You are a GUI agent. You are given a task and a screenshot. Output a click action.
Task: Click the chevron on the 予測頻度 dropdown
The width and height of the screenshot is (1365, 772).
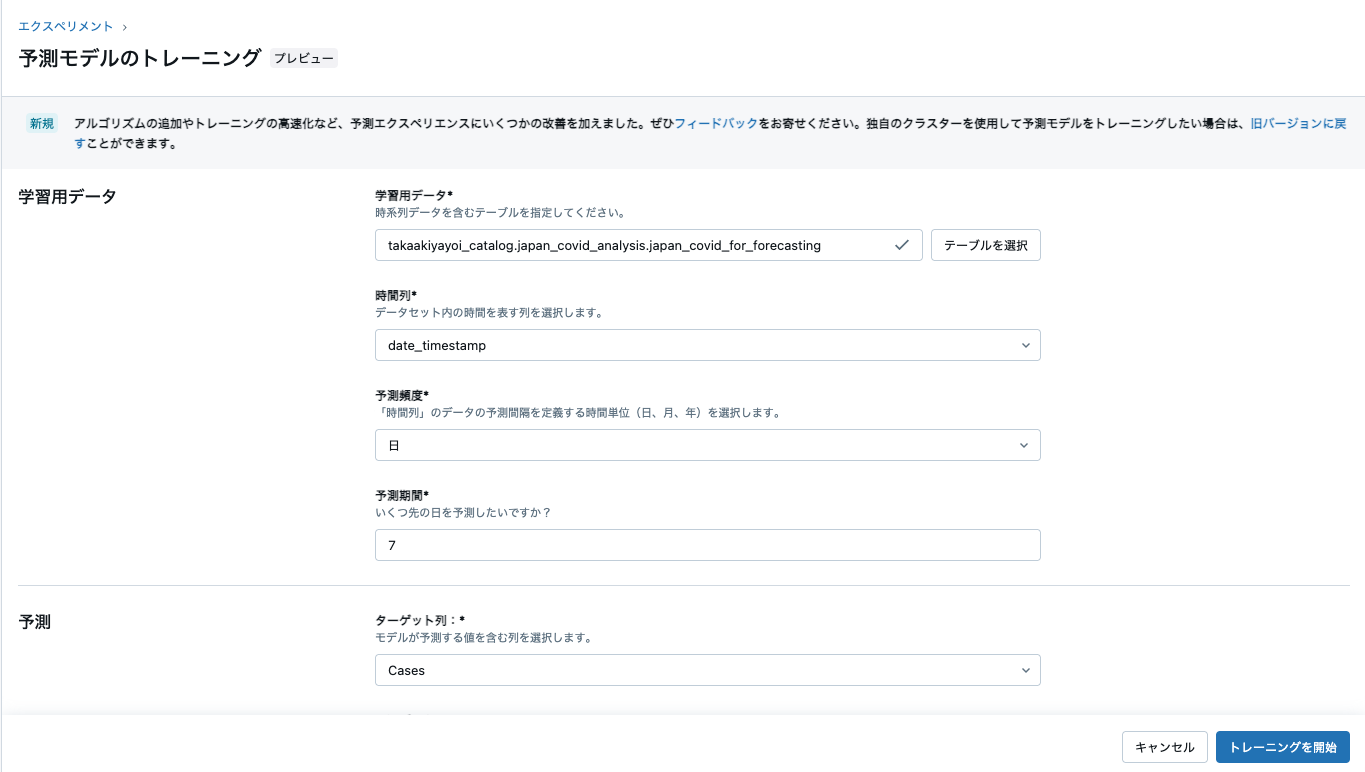tap(1025, 445)
